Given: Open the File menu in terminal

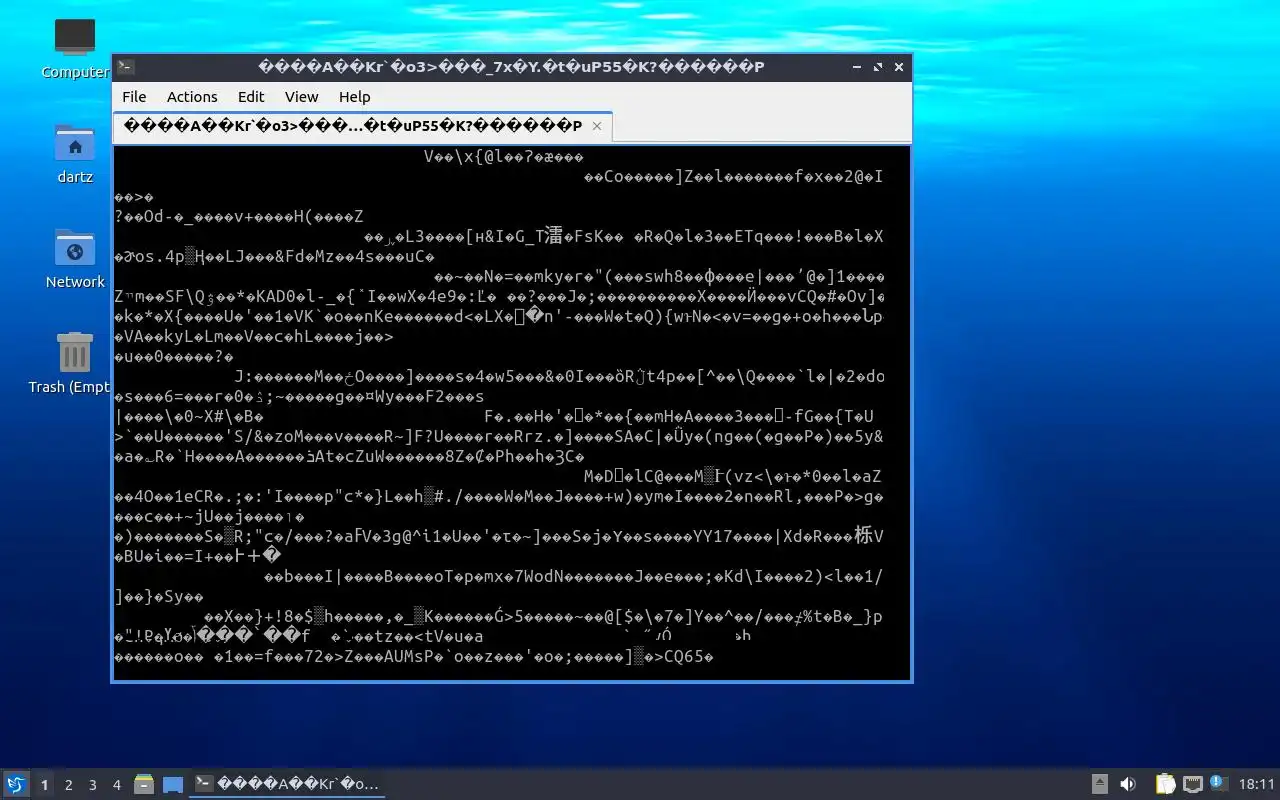Looking at the screenshot, I should point(134,97).
